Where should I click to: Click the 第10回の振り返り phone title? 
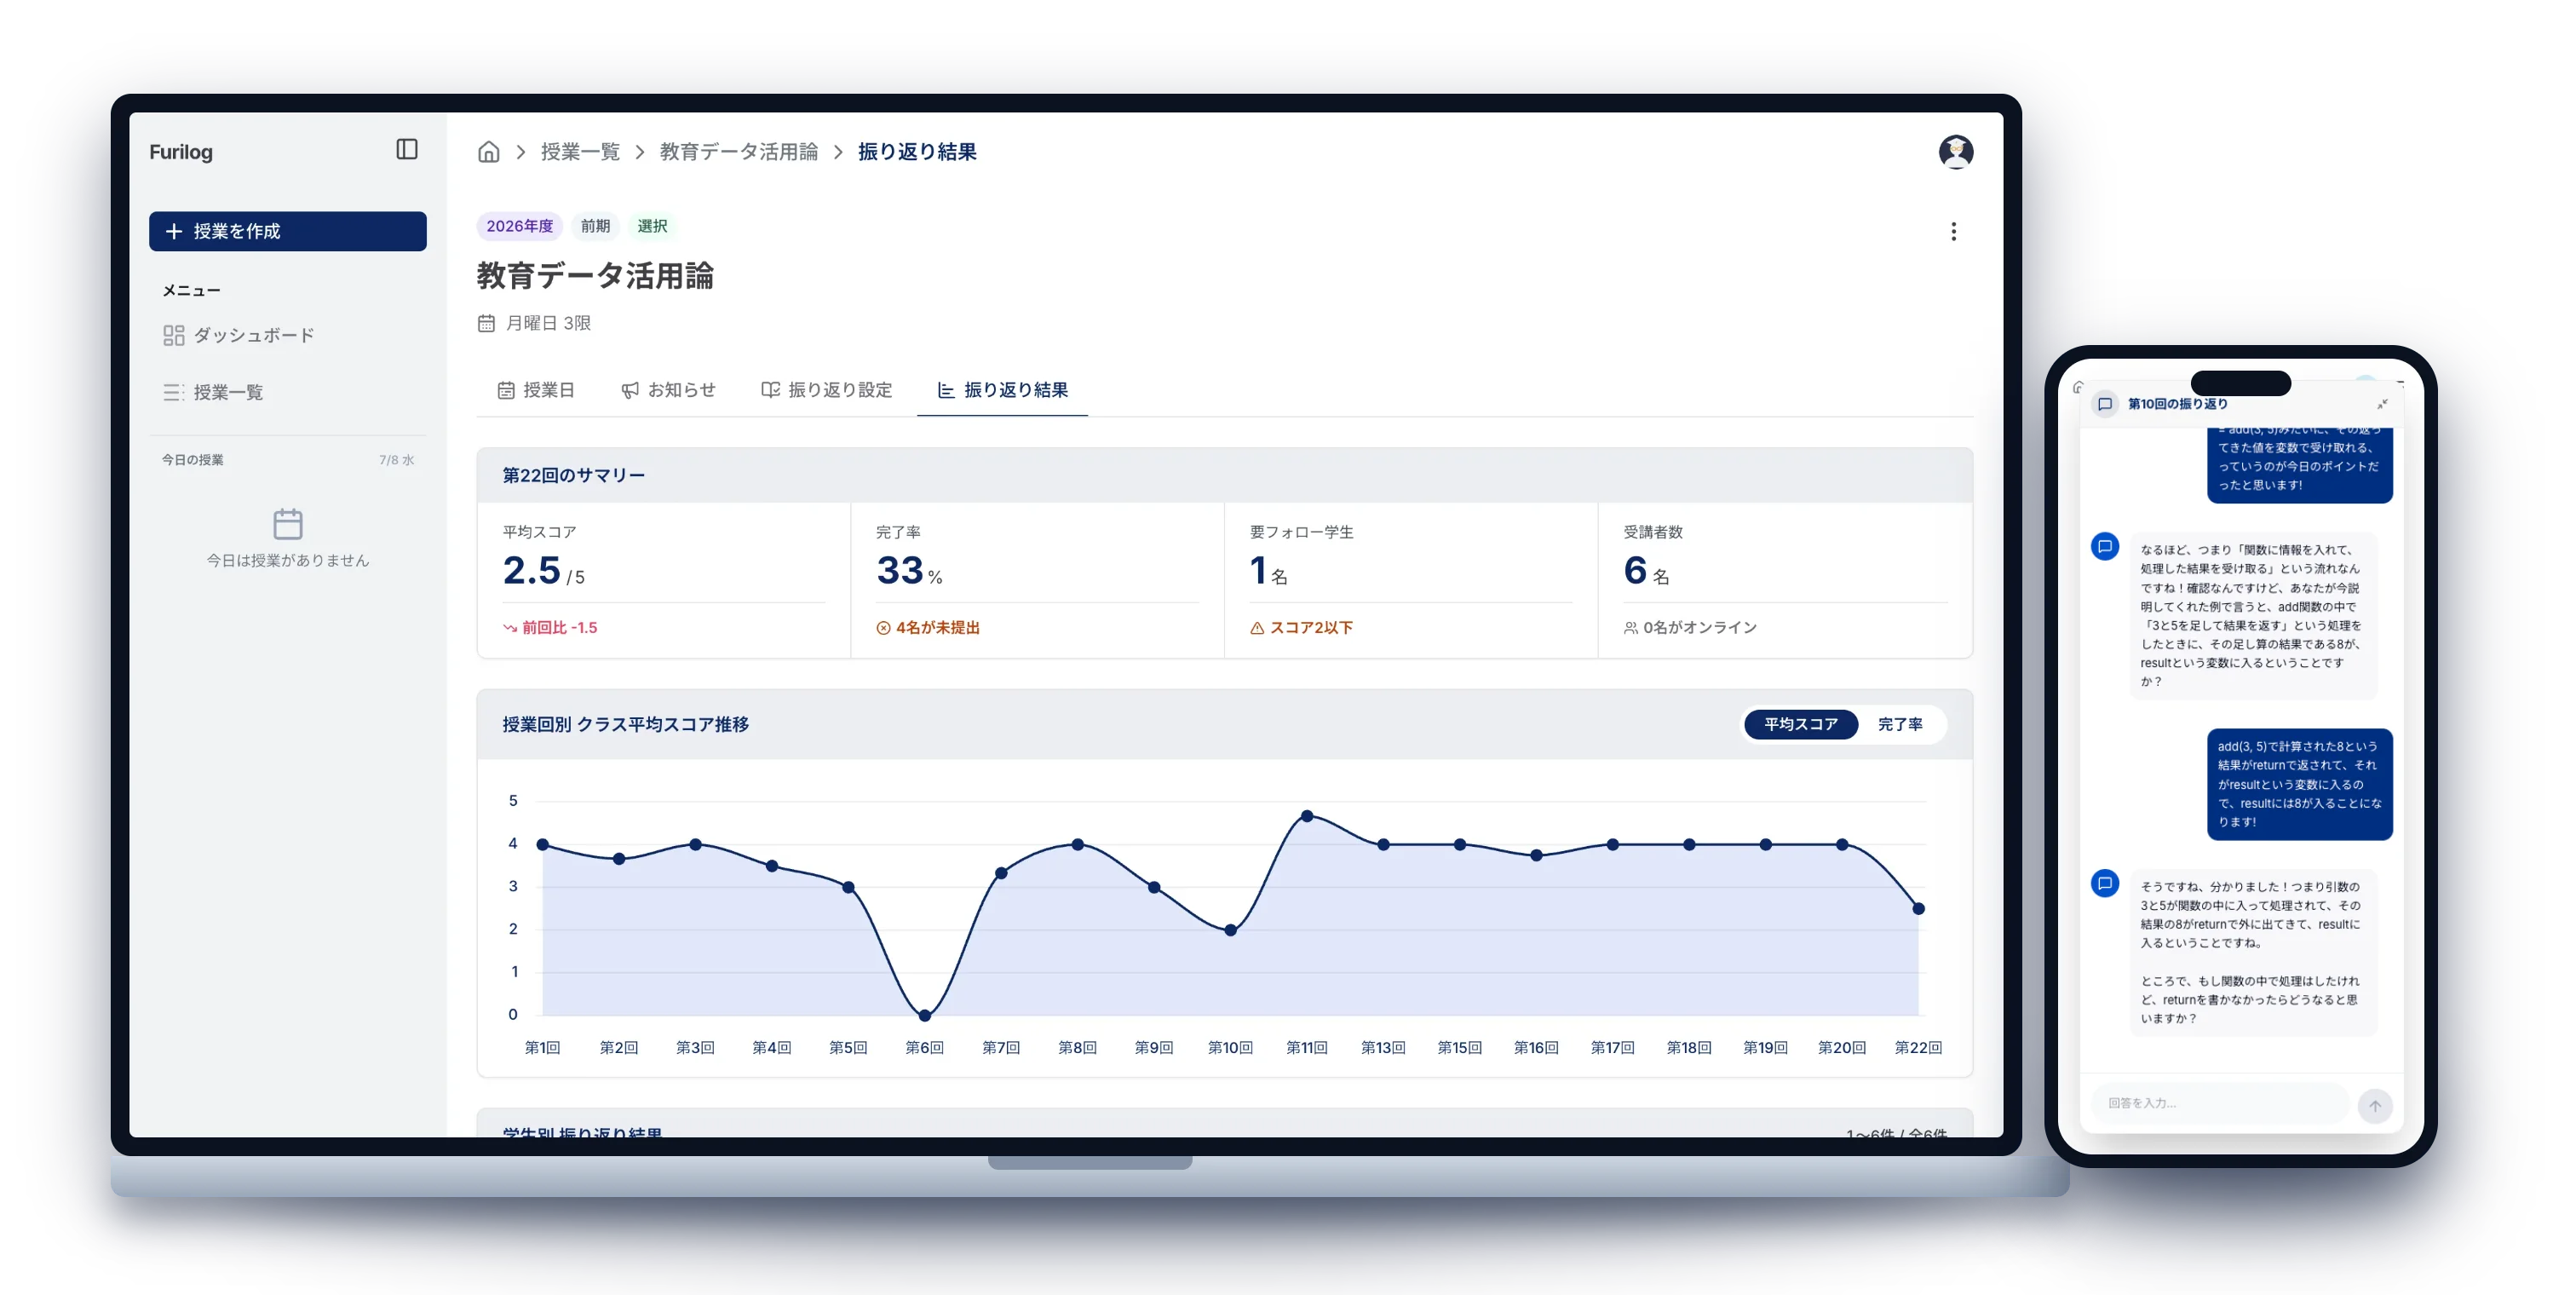2177,405
